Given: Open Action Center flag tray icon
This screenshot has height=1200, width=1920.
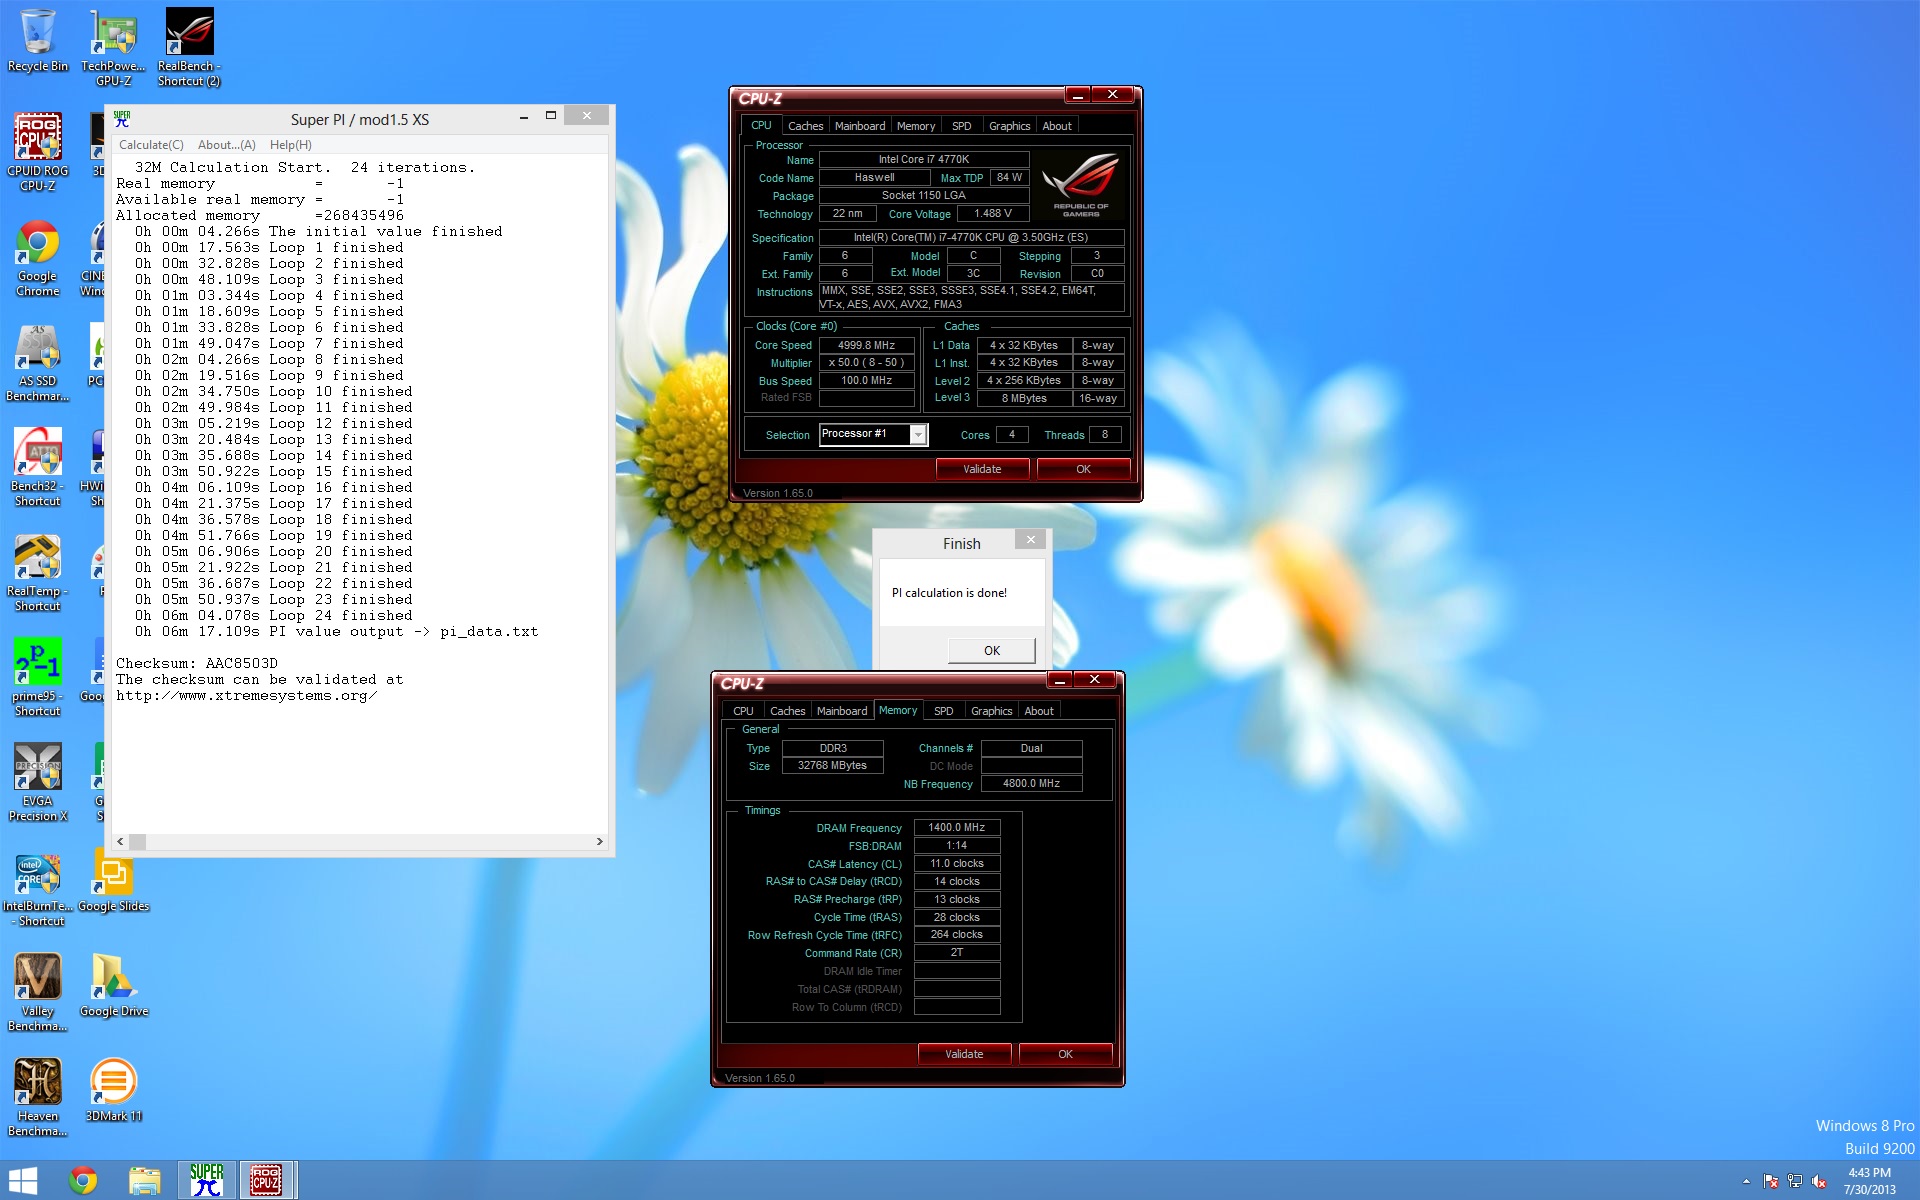Looking at the screenshot, I should (1771, 1181).
